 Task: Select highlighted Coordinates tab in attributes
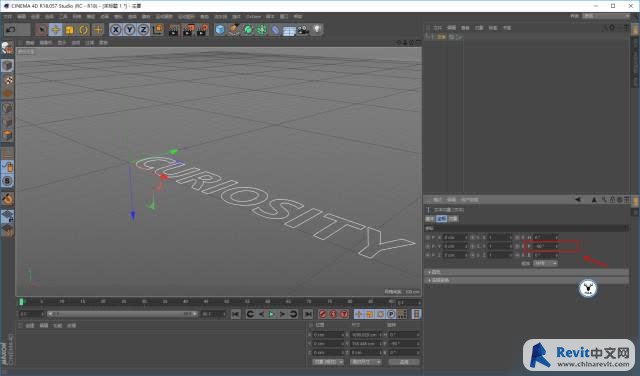[442, 219]
